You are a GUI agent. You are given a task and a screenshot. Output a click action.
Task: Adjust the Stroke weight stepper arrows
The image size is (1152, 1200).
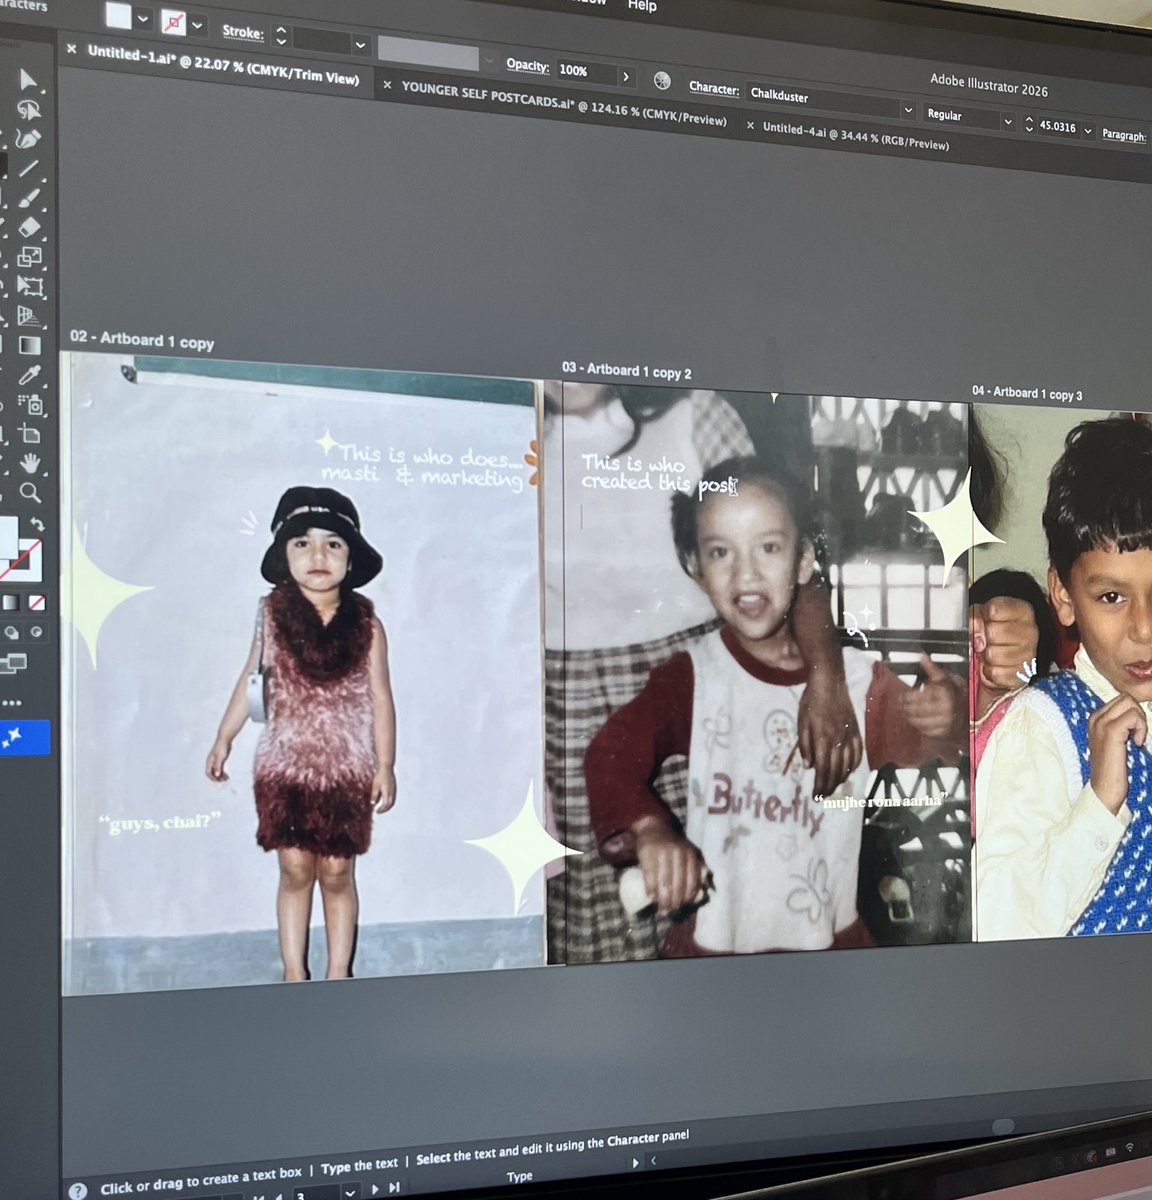[x=281, y=37]
